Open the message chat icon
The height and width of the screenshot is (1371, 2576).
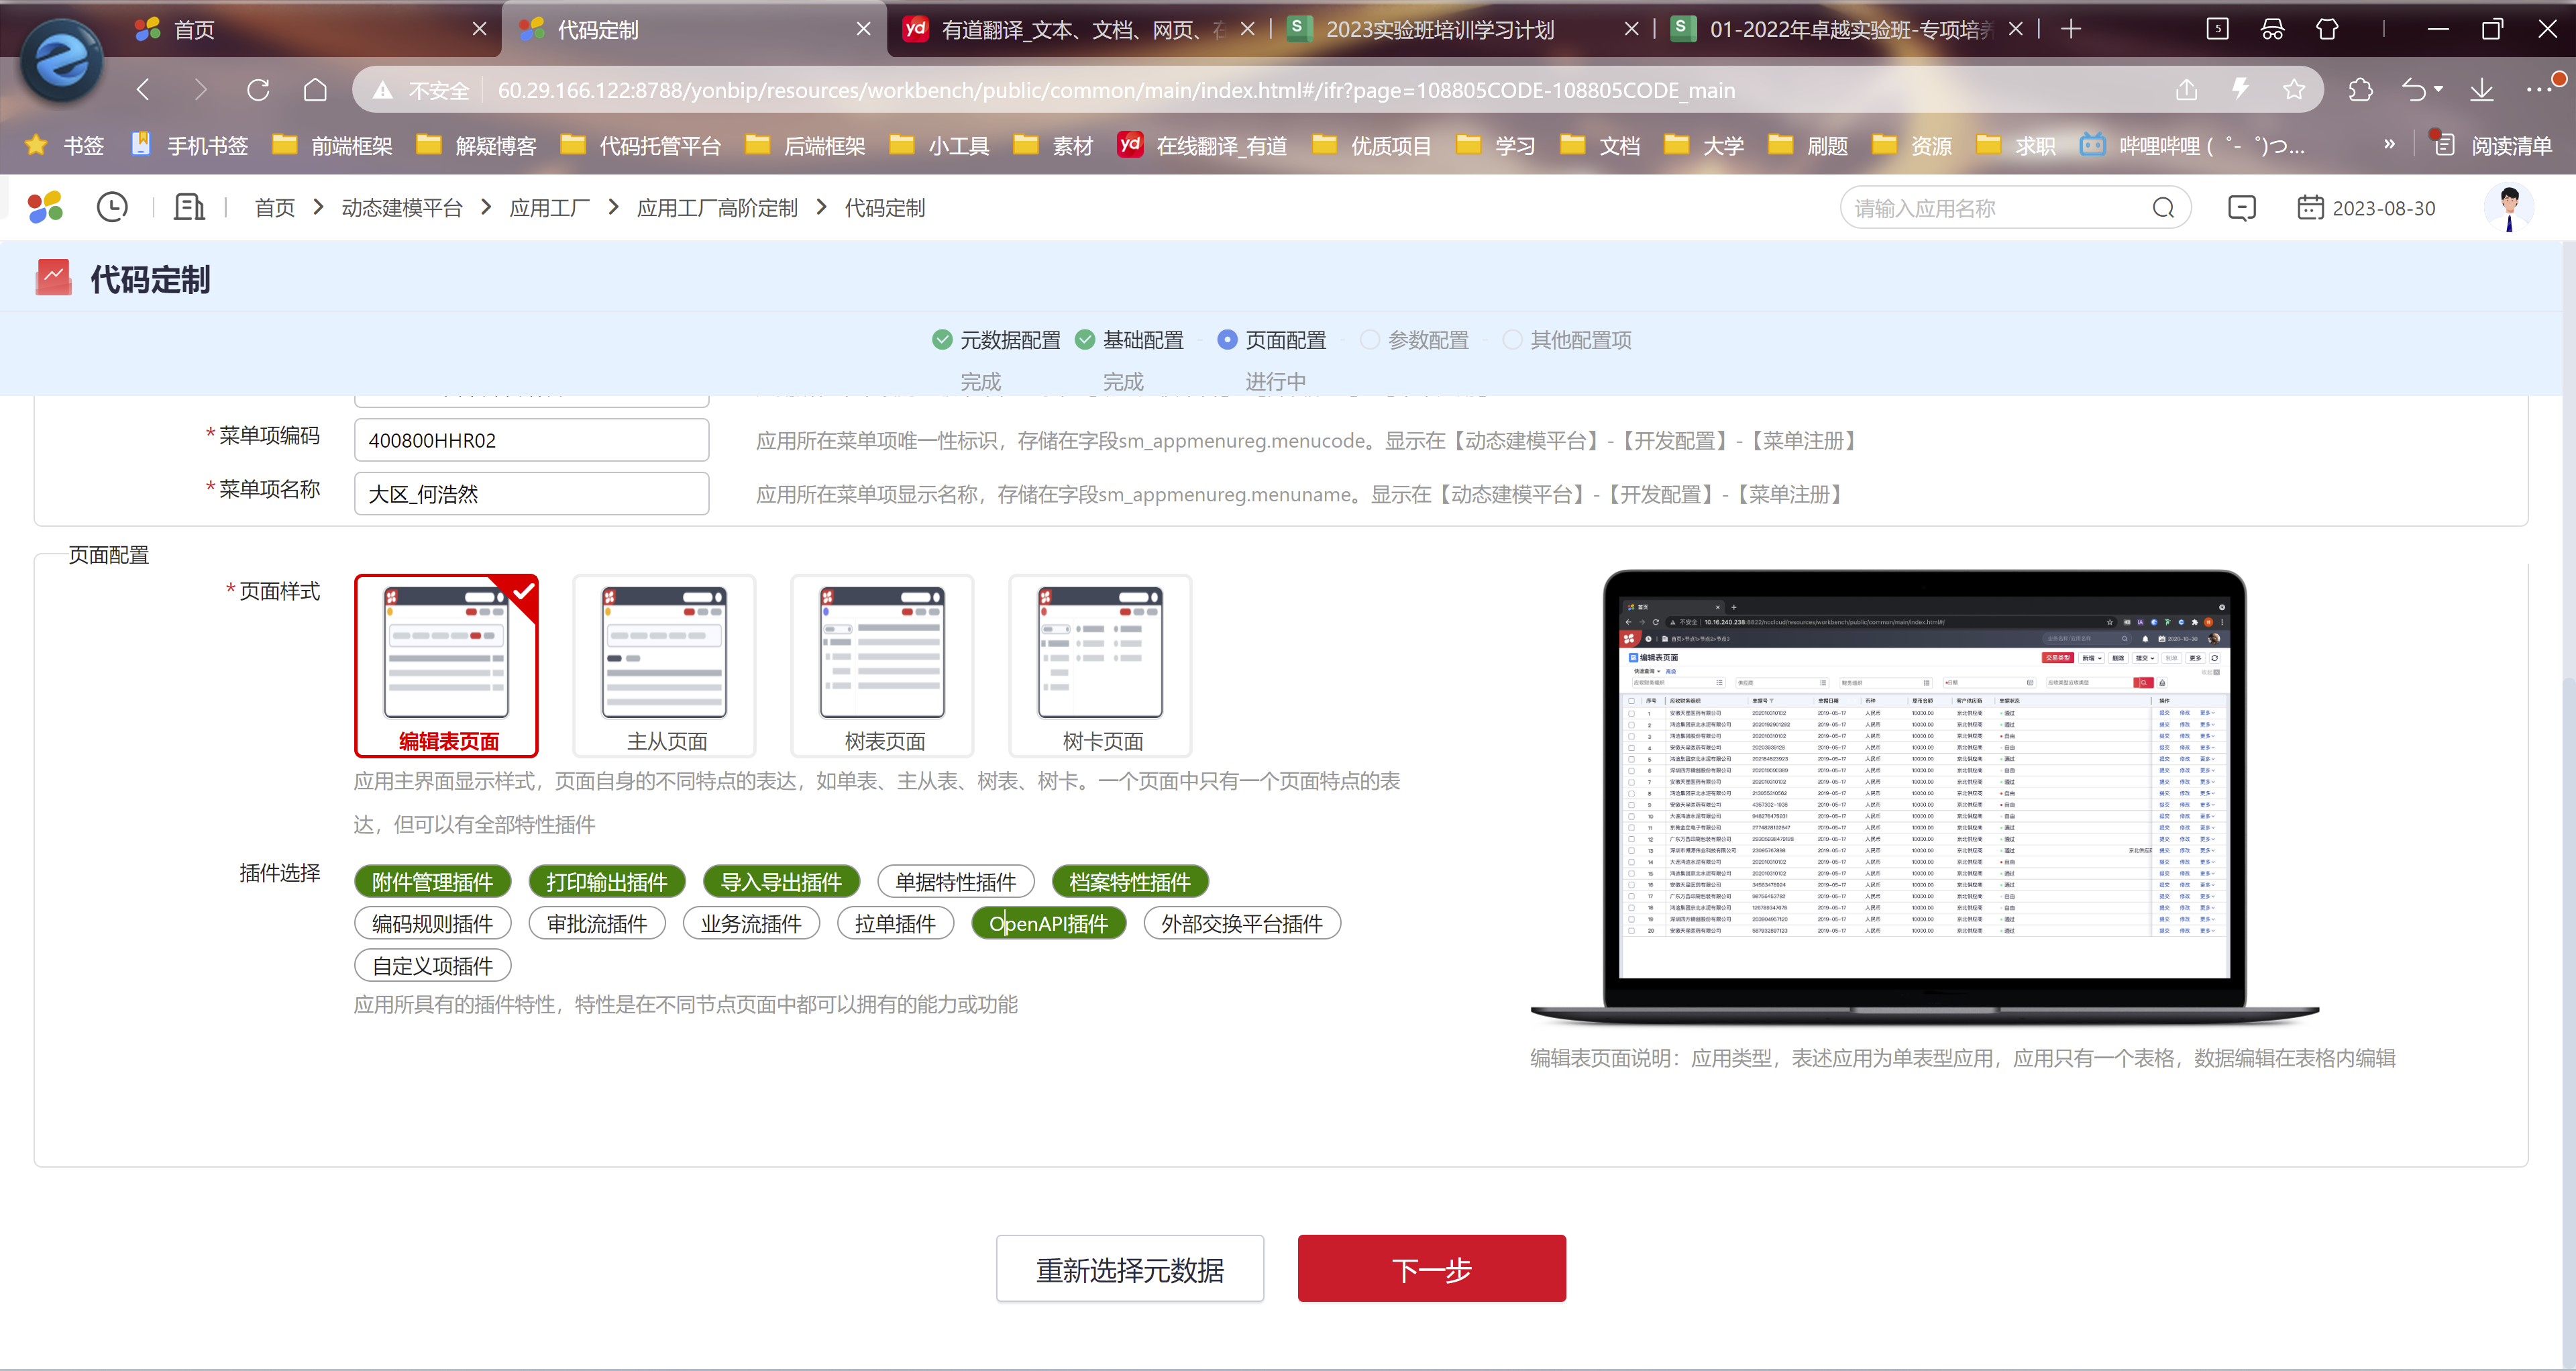2241,208
